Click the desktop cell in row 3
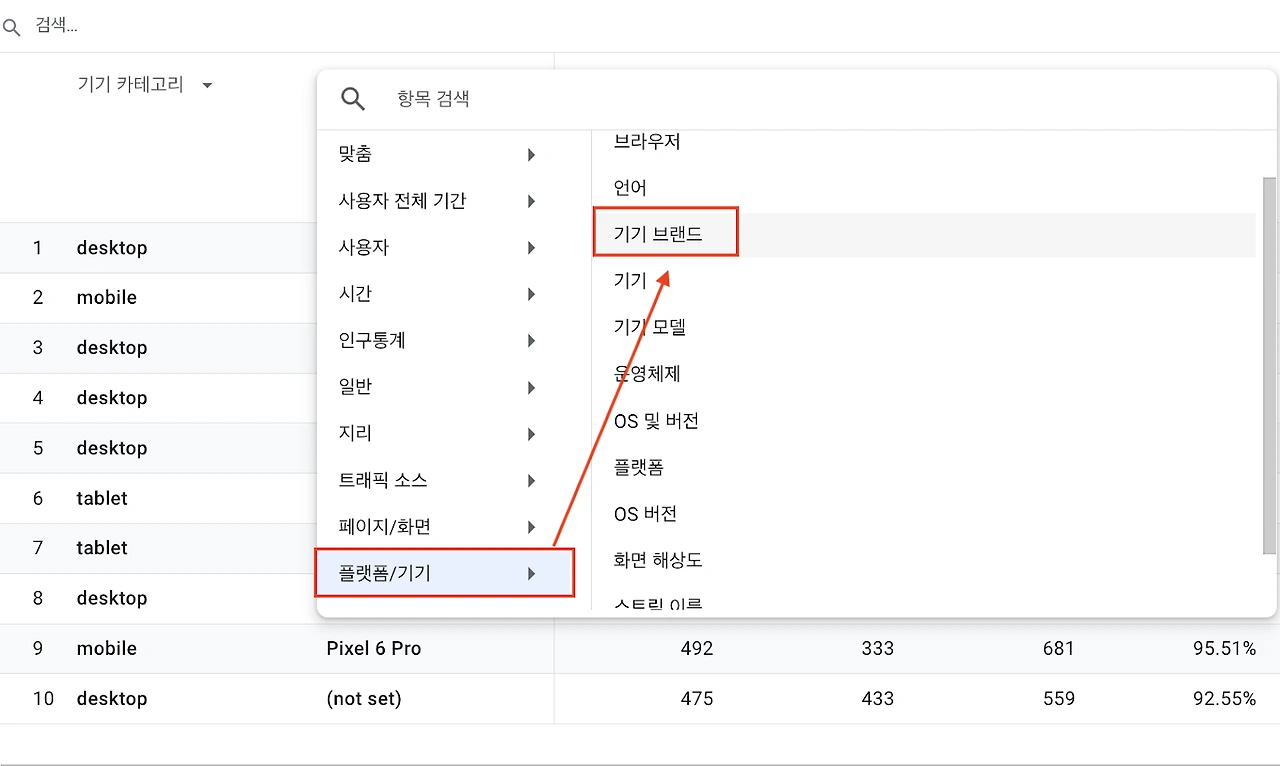 tap(112, 348)
